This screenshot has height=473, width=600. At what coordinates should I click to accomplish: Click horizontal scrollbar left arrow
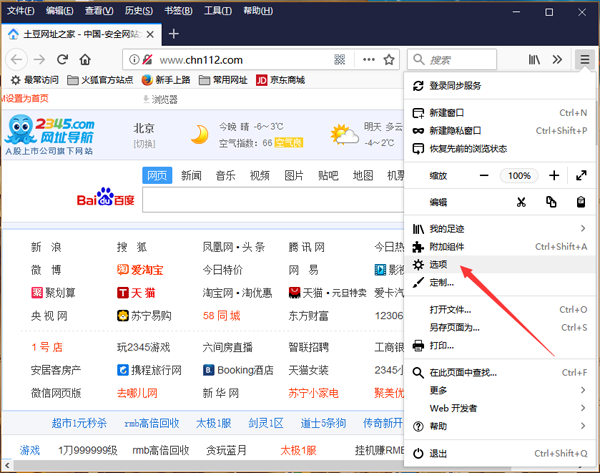[7, 466]
